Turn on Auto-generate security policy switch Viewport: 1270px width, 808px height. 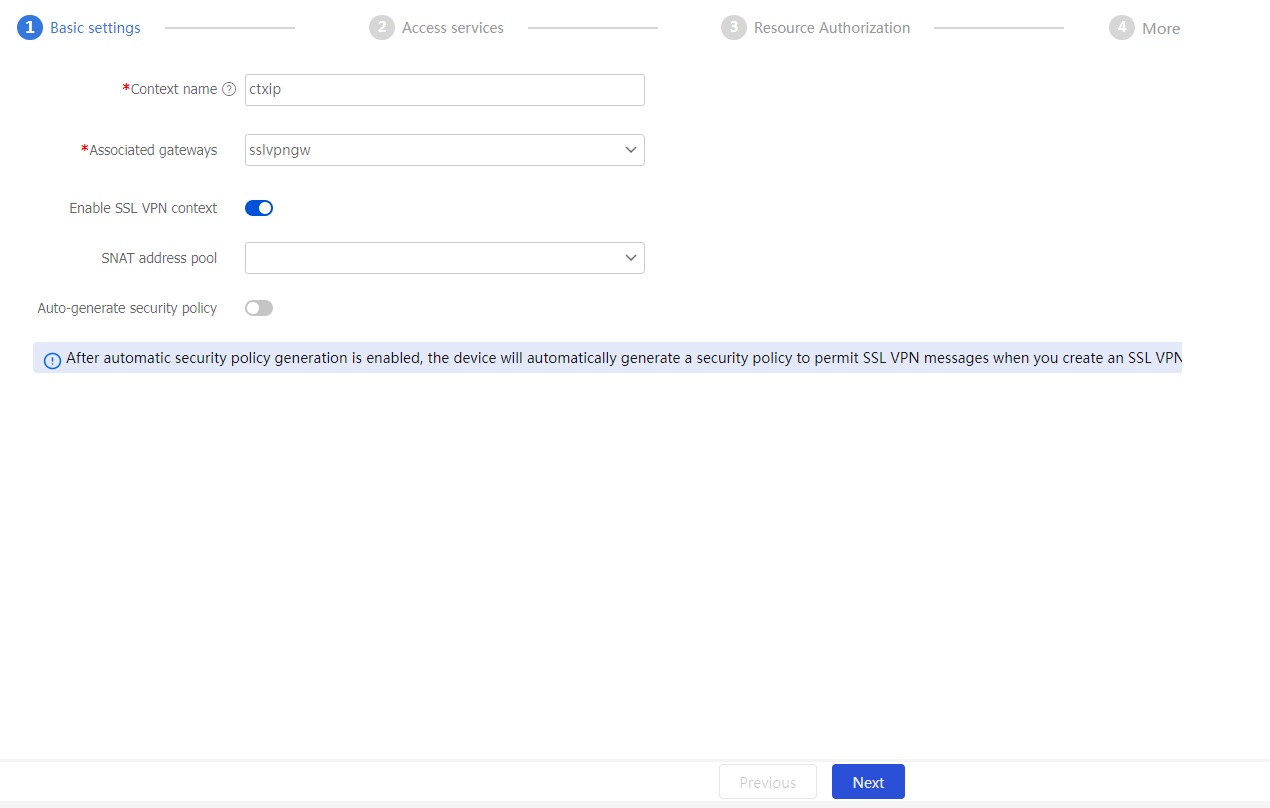tap(259, 308)
